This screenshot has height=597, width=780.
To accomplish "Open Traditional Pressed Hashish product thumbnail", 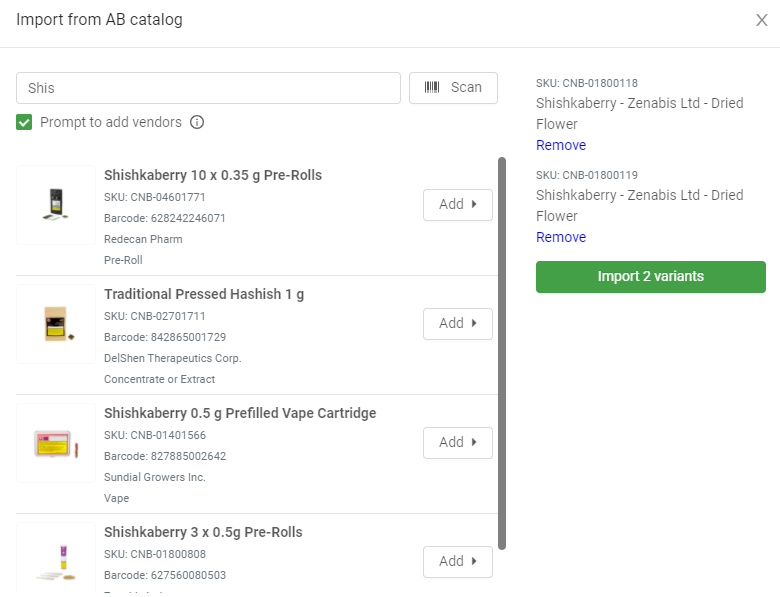I will click(x=56, y=324).
